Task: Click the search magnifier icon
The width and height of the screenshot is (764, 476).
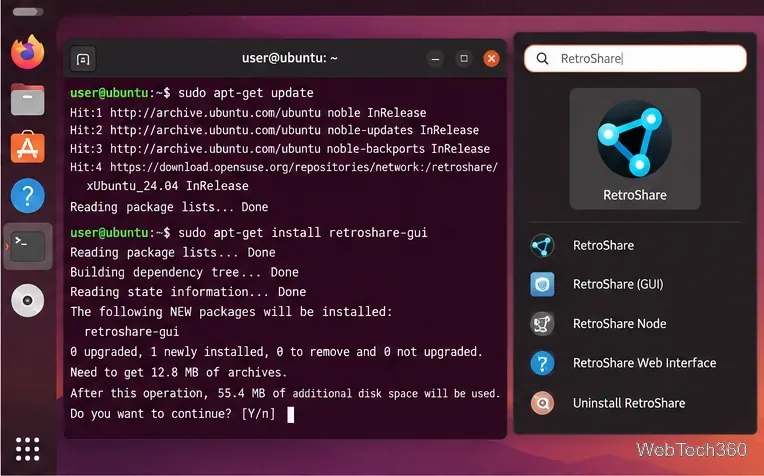Action: point(542,59)
